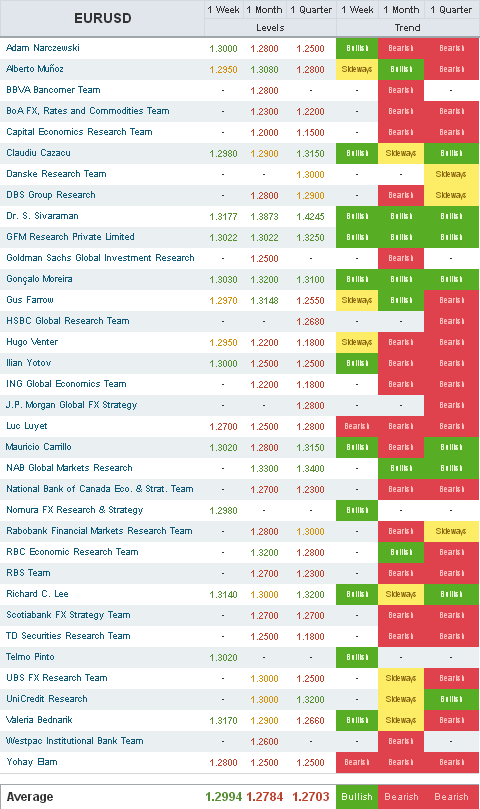Open Adam Narczewski's forecaster link
This screenshot has height=809, width=480.
coord(43,48)
